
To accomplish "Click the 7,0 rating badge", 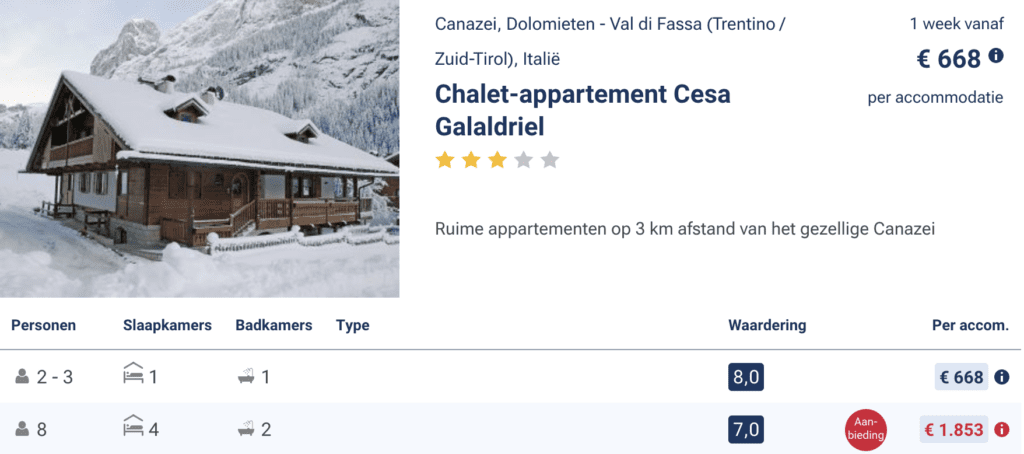I will coord(747,430).
